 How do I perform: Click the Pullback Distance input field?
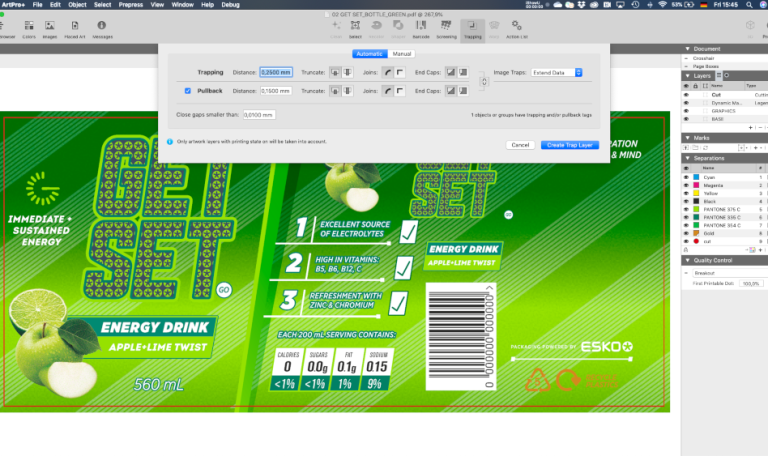(276, 91)
